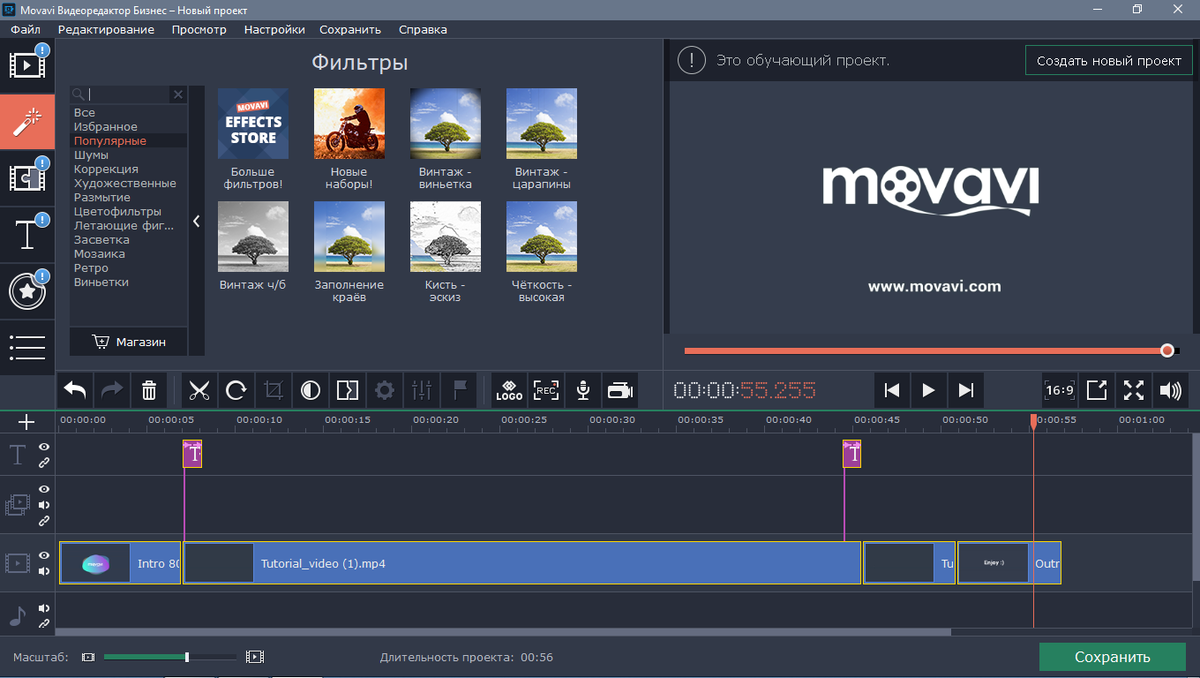Select the Crop tool in toolbar

273,390
